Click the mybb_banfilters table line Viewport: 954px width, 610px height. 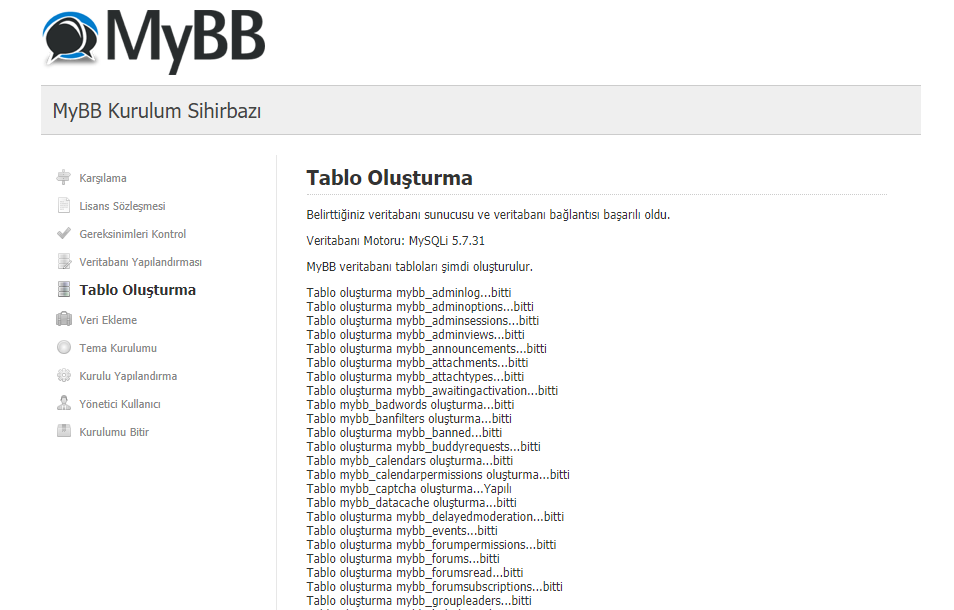409,418
